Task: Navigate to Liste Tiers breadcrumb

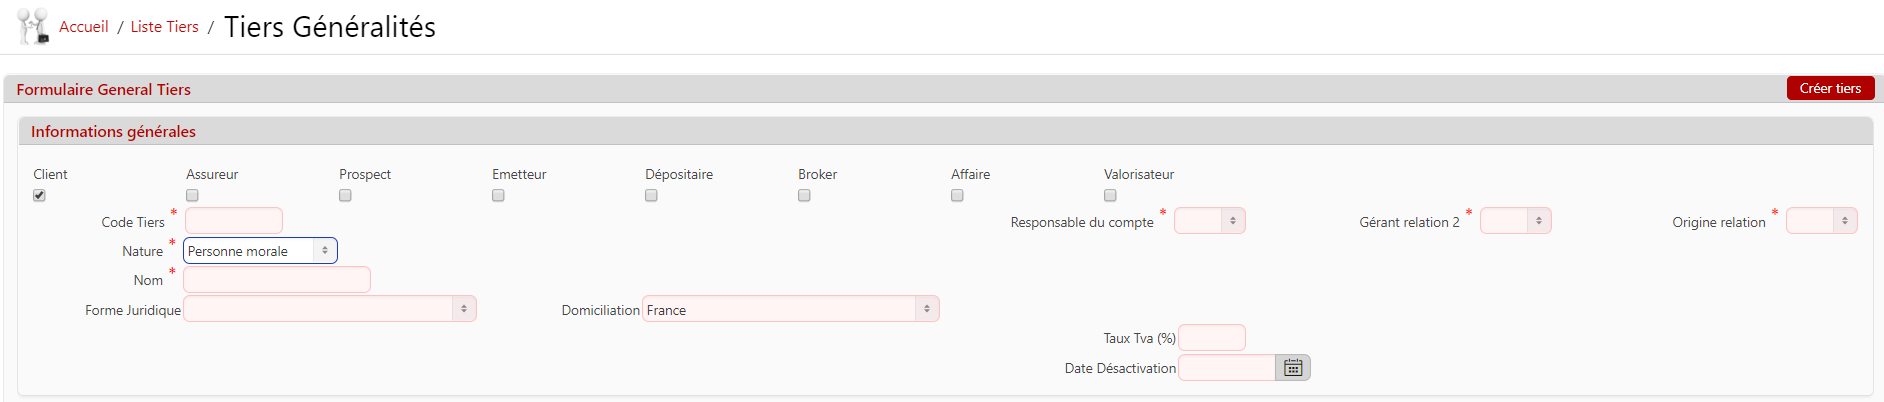Action: pyautogui.click(x=164, y=27)
